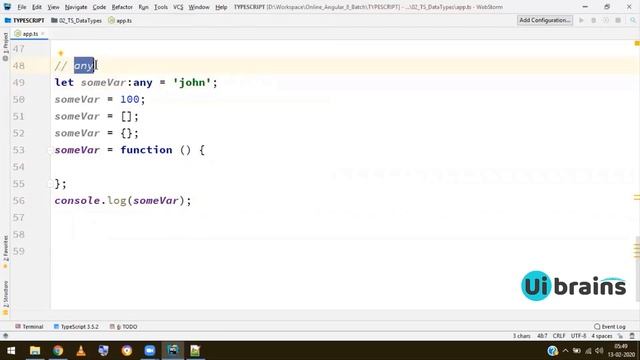Change the '4 spaces' indent setting

coord(602,336)
